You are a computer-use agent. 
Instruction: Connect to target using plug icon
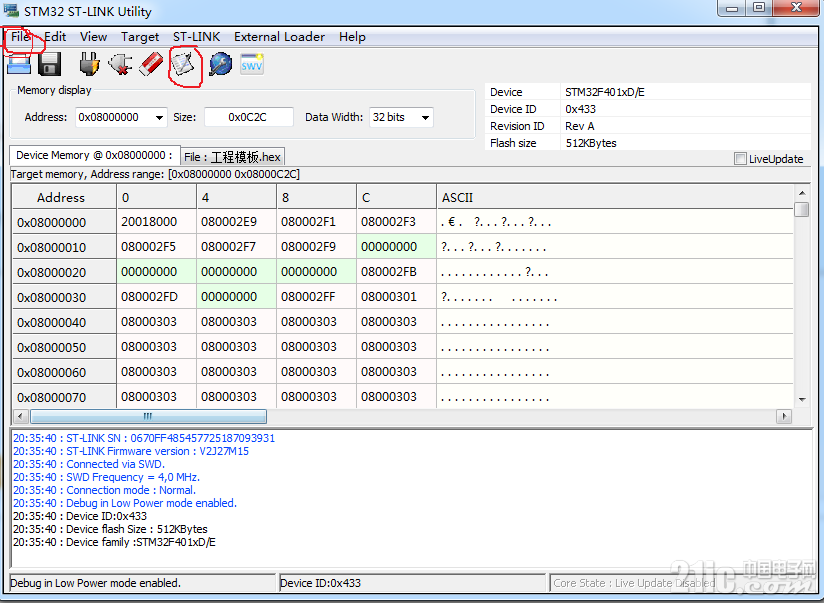89,64
